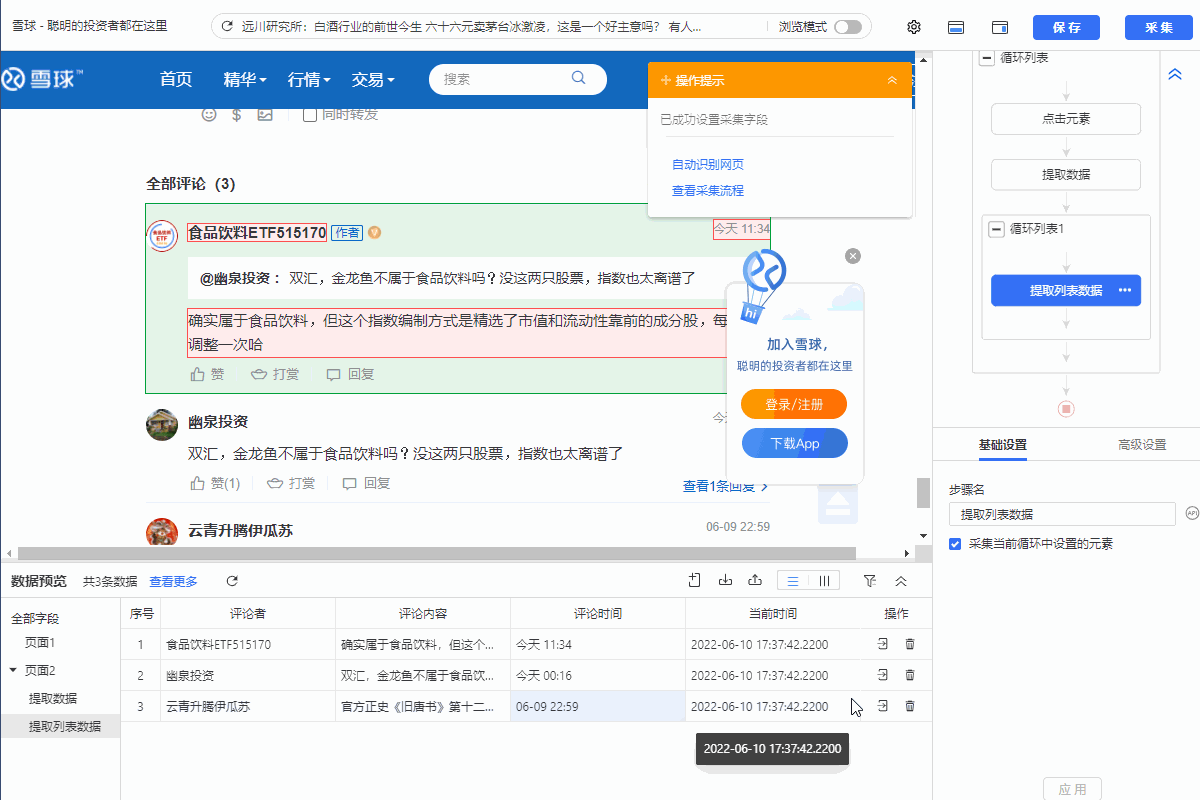Click the API icon beside step name field
The image size is (1200, 800).
(x=1191, y=513)
